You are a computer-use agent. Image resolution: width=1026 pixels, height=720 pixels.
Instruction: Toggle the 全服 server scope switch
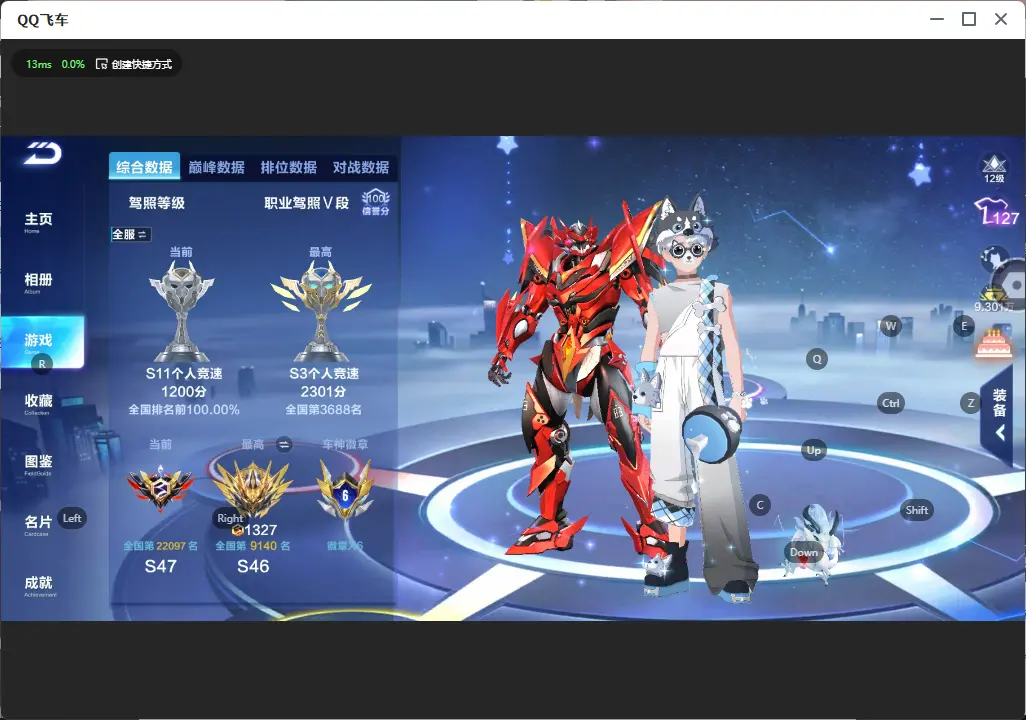[131, 234]
